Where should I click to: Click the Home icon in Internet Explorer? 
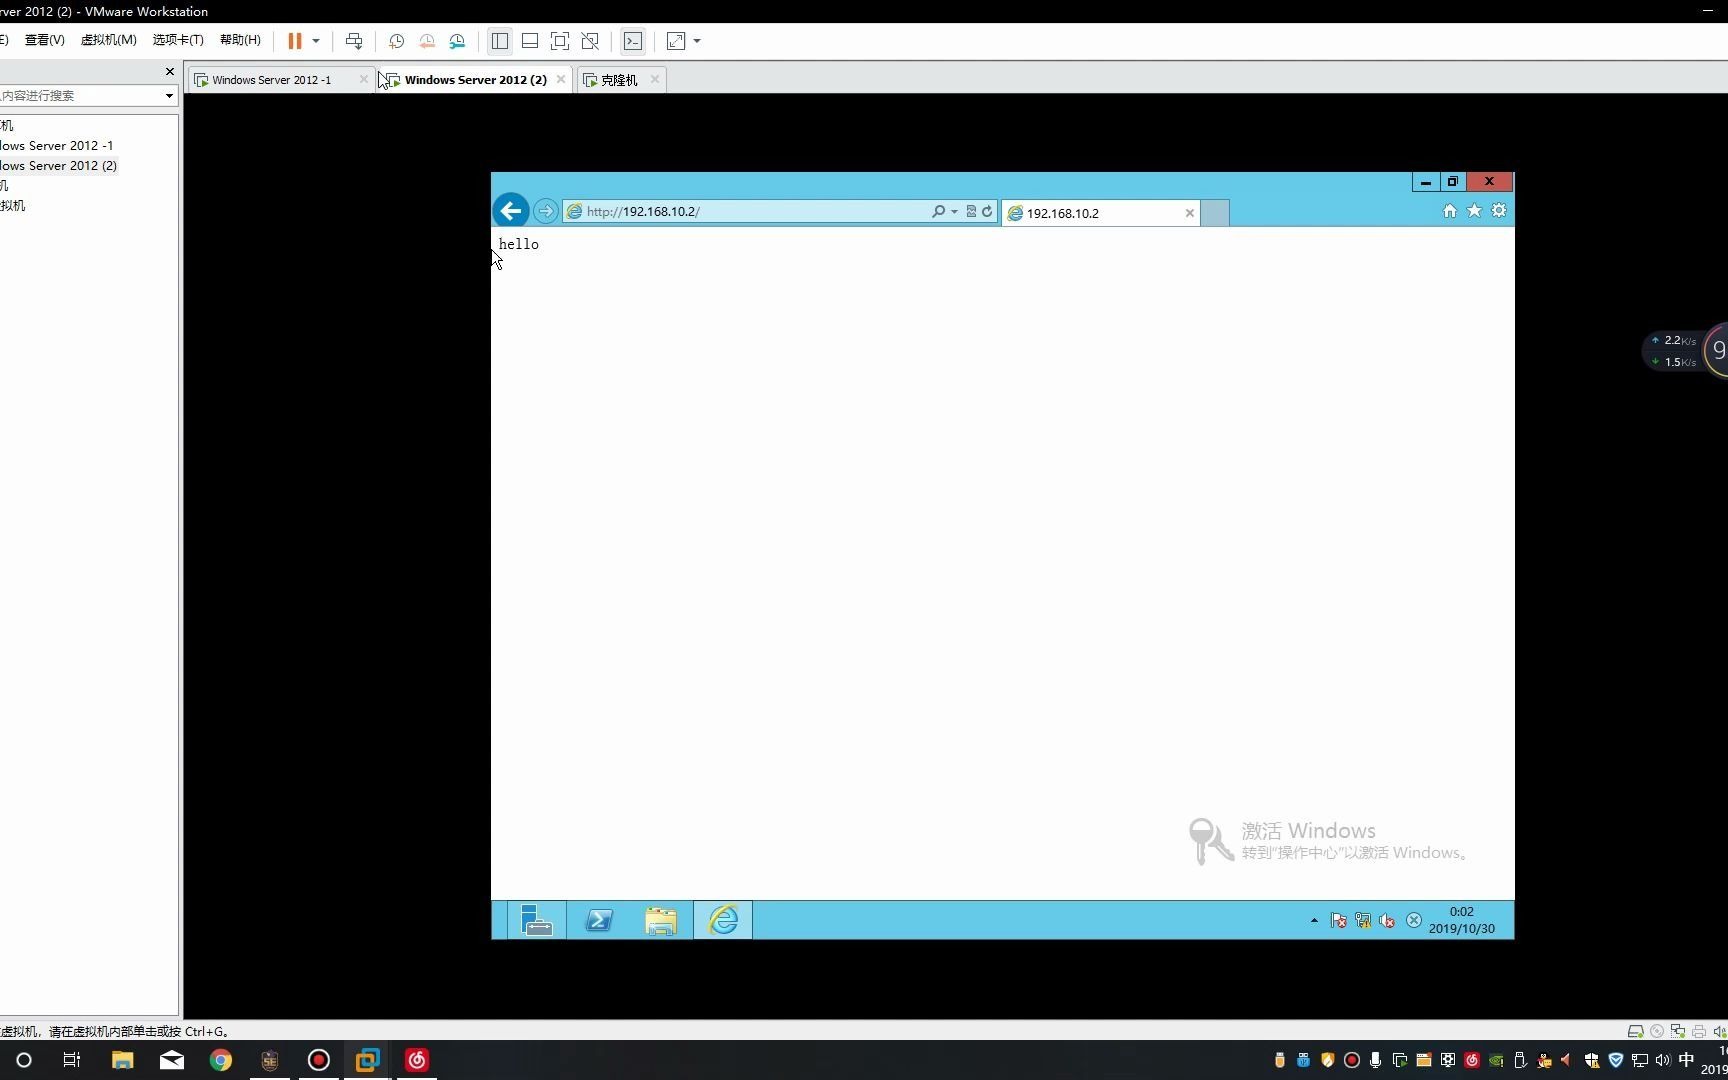1449,211
